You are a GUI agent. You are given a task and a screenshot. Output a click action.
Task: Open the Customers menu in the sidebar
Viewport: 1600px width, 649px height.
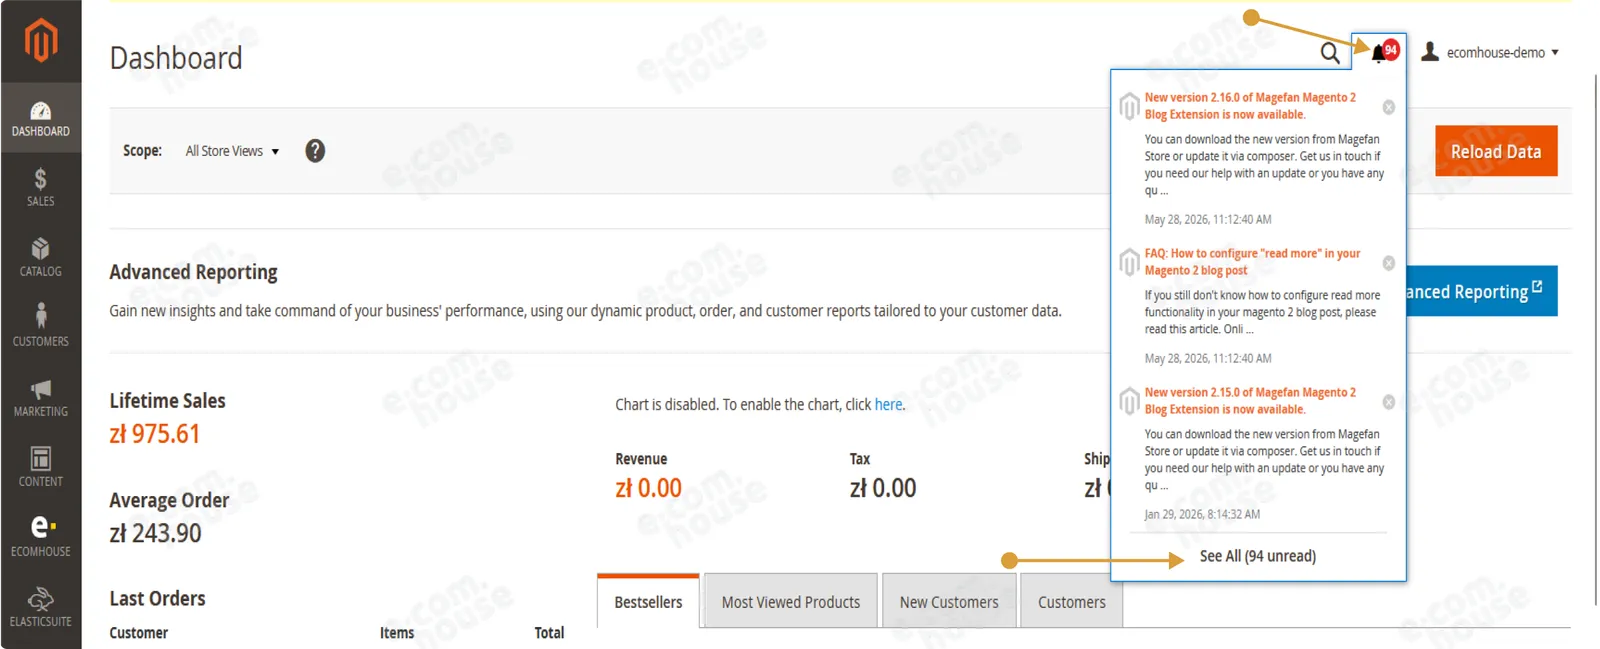pos(41,328)
